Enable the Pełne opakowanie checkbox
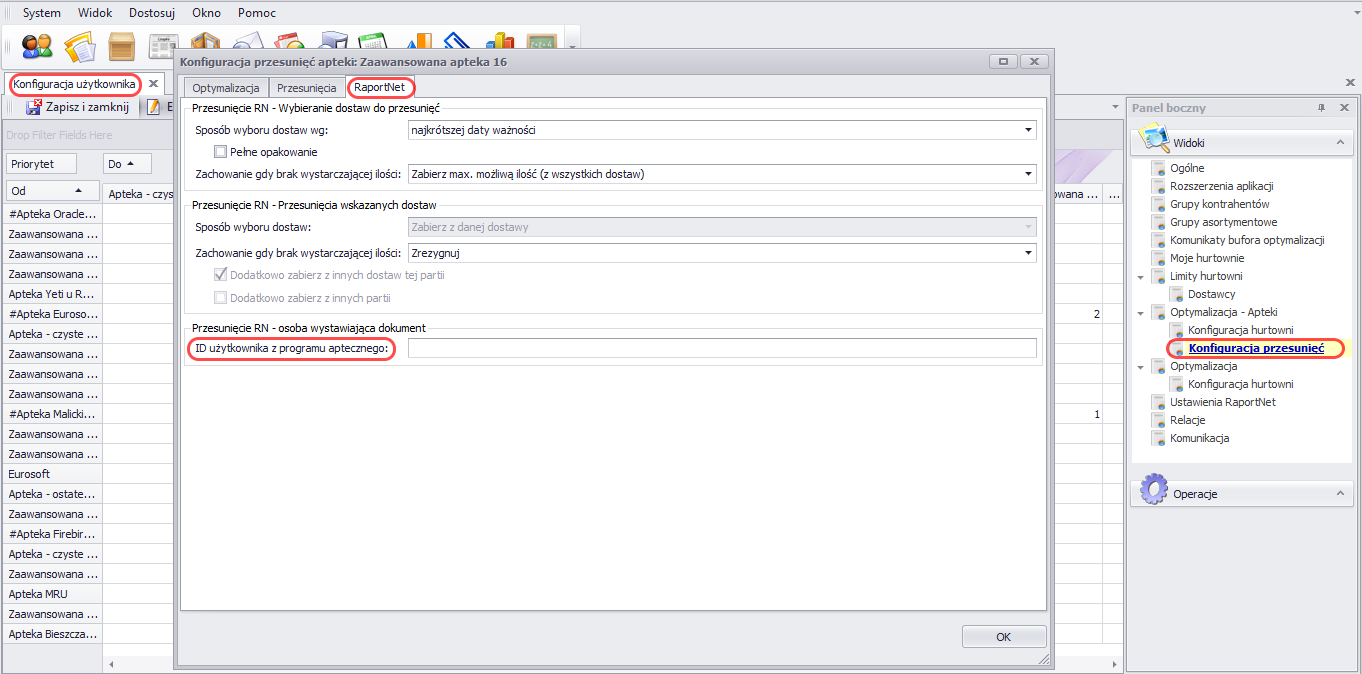Image resolution: width=1362 pixels, height=674 pixels. [x=221, y=152]
